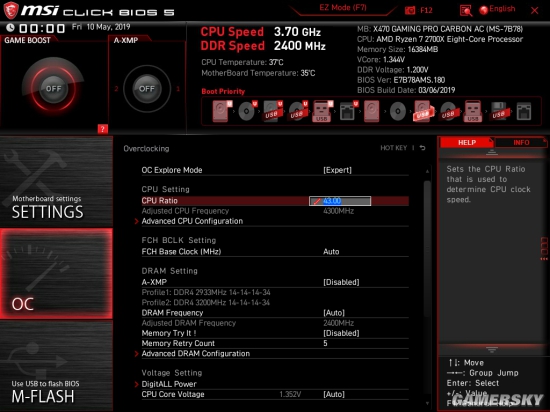Image resolution: width=550 pixels, height=412 pixels.
Task: Click the F12 screenshot camera icon
Action: tap(410, 11)
